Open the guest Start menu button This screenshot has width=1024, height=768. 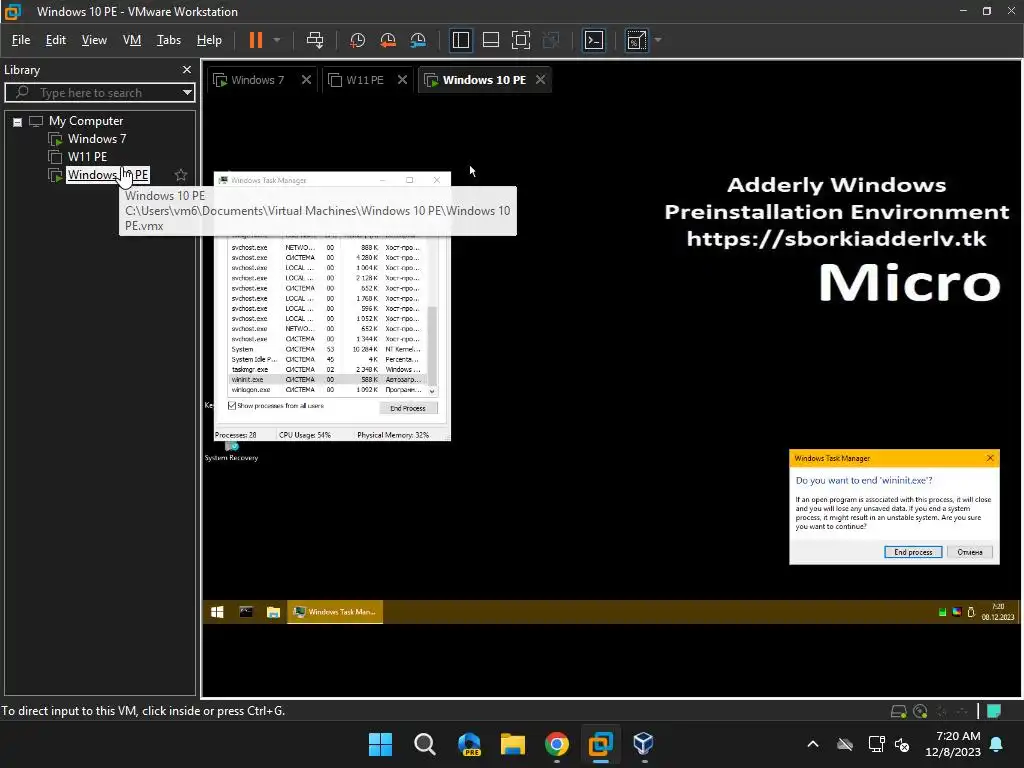click(x=217, y=612)
